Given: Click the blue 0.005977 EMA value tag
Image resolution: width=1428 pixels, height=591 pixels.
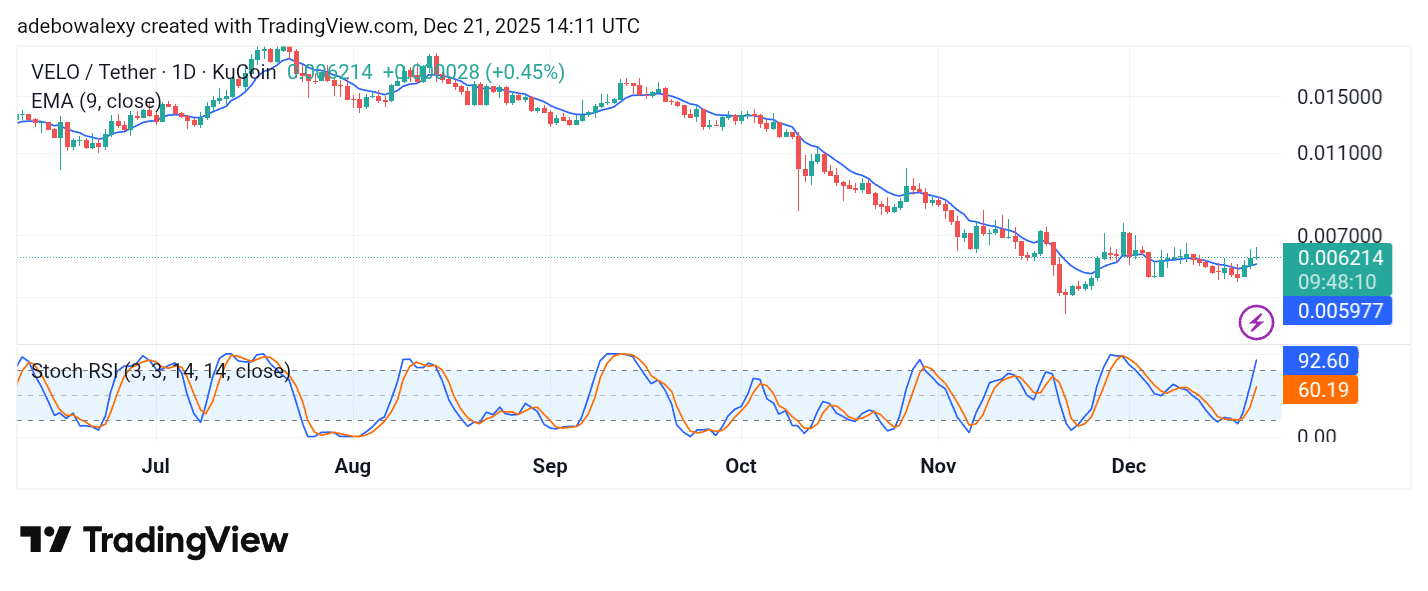Looking at the screenshot, I should tap(1340, 311).
